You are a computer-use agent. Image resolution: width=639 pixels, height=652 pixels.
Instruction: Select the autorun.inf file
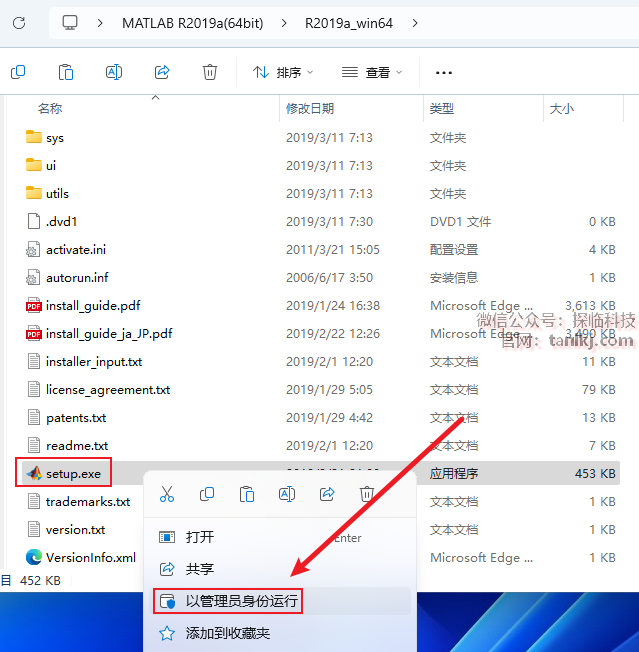(67, 277)
